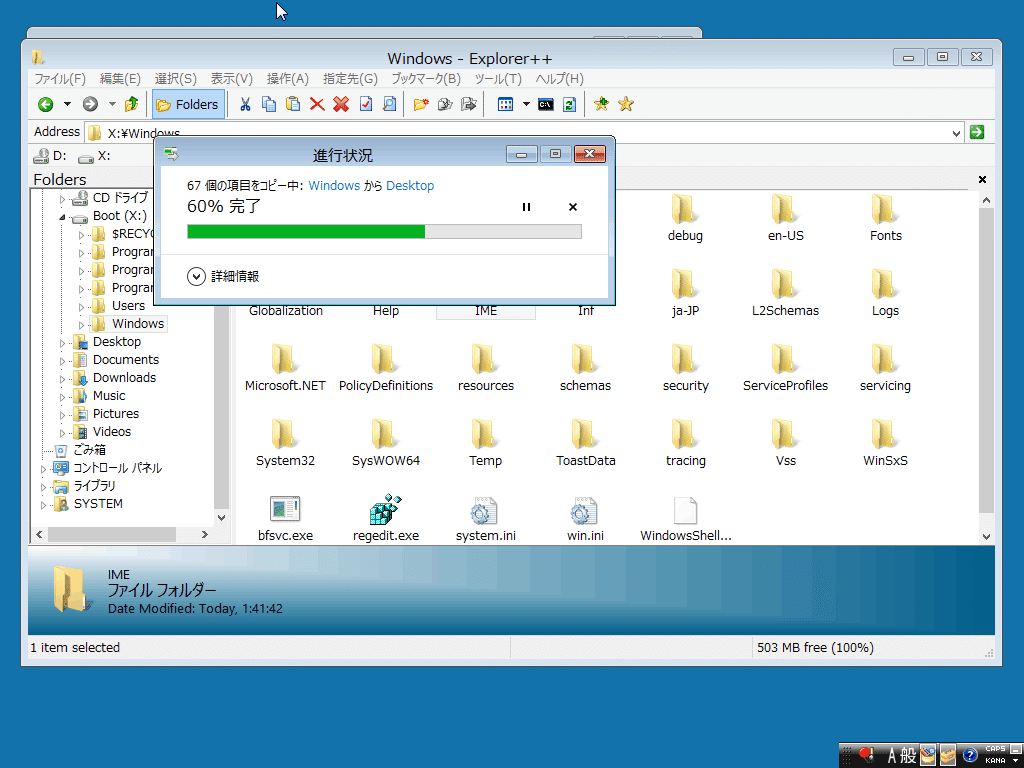Image resolution: width=1024 pixels, height=768 pixels.
Task: Click the Views grid icon
Action: (505, 104)
